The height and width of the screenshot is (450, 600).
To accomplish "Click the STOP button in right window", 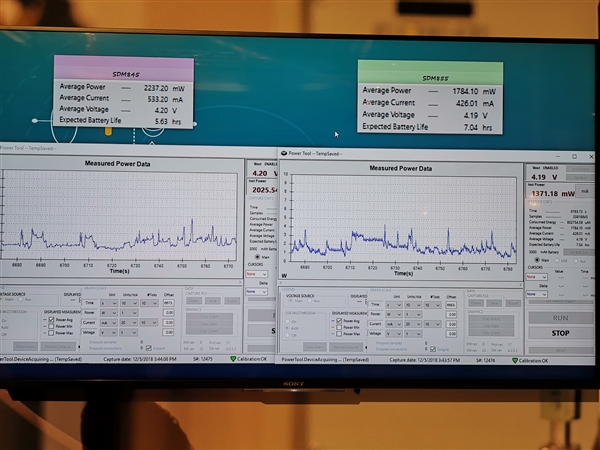I will (x=561, y=333).
